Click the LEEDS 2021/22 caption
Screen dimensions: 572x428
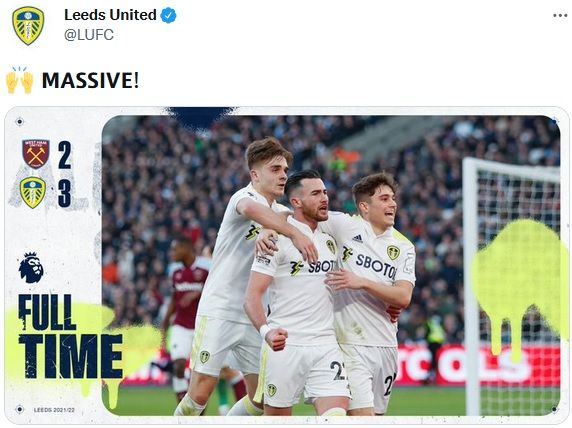54,410
